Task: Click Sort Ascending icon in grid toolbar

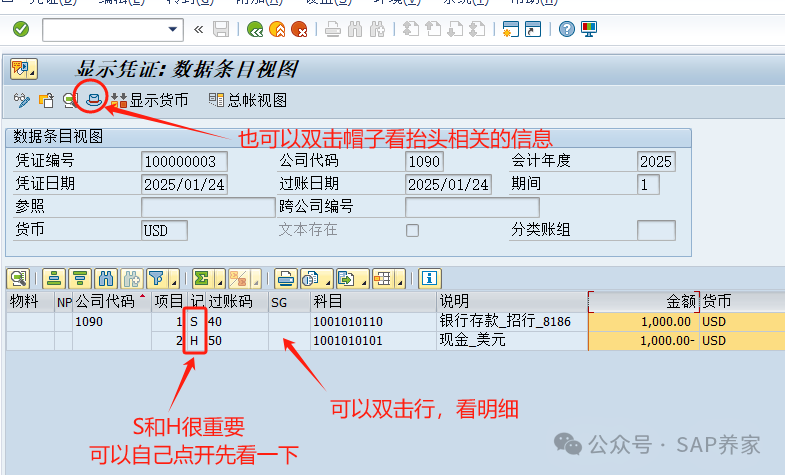Action: coord(54,278)
